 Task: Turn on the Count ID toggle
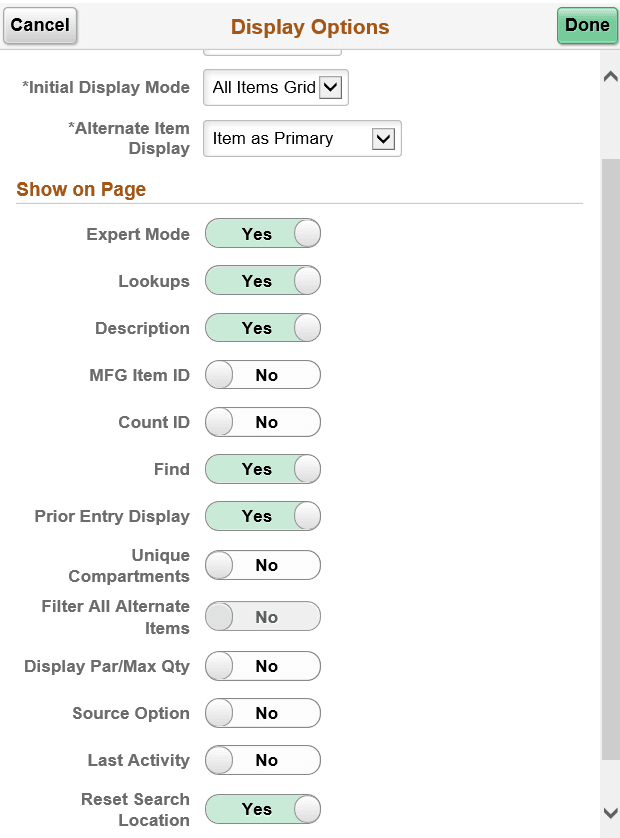point(262,422)
